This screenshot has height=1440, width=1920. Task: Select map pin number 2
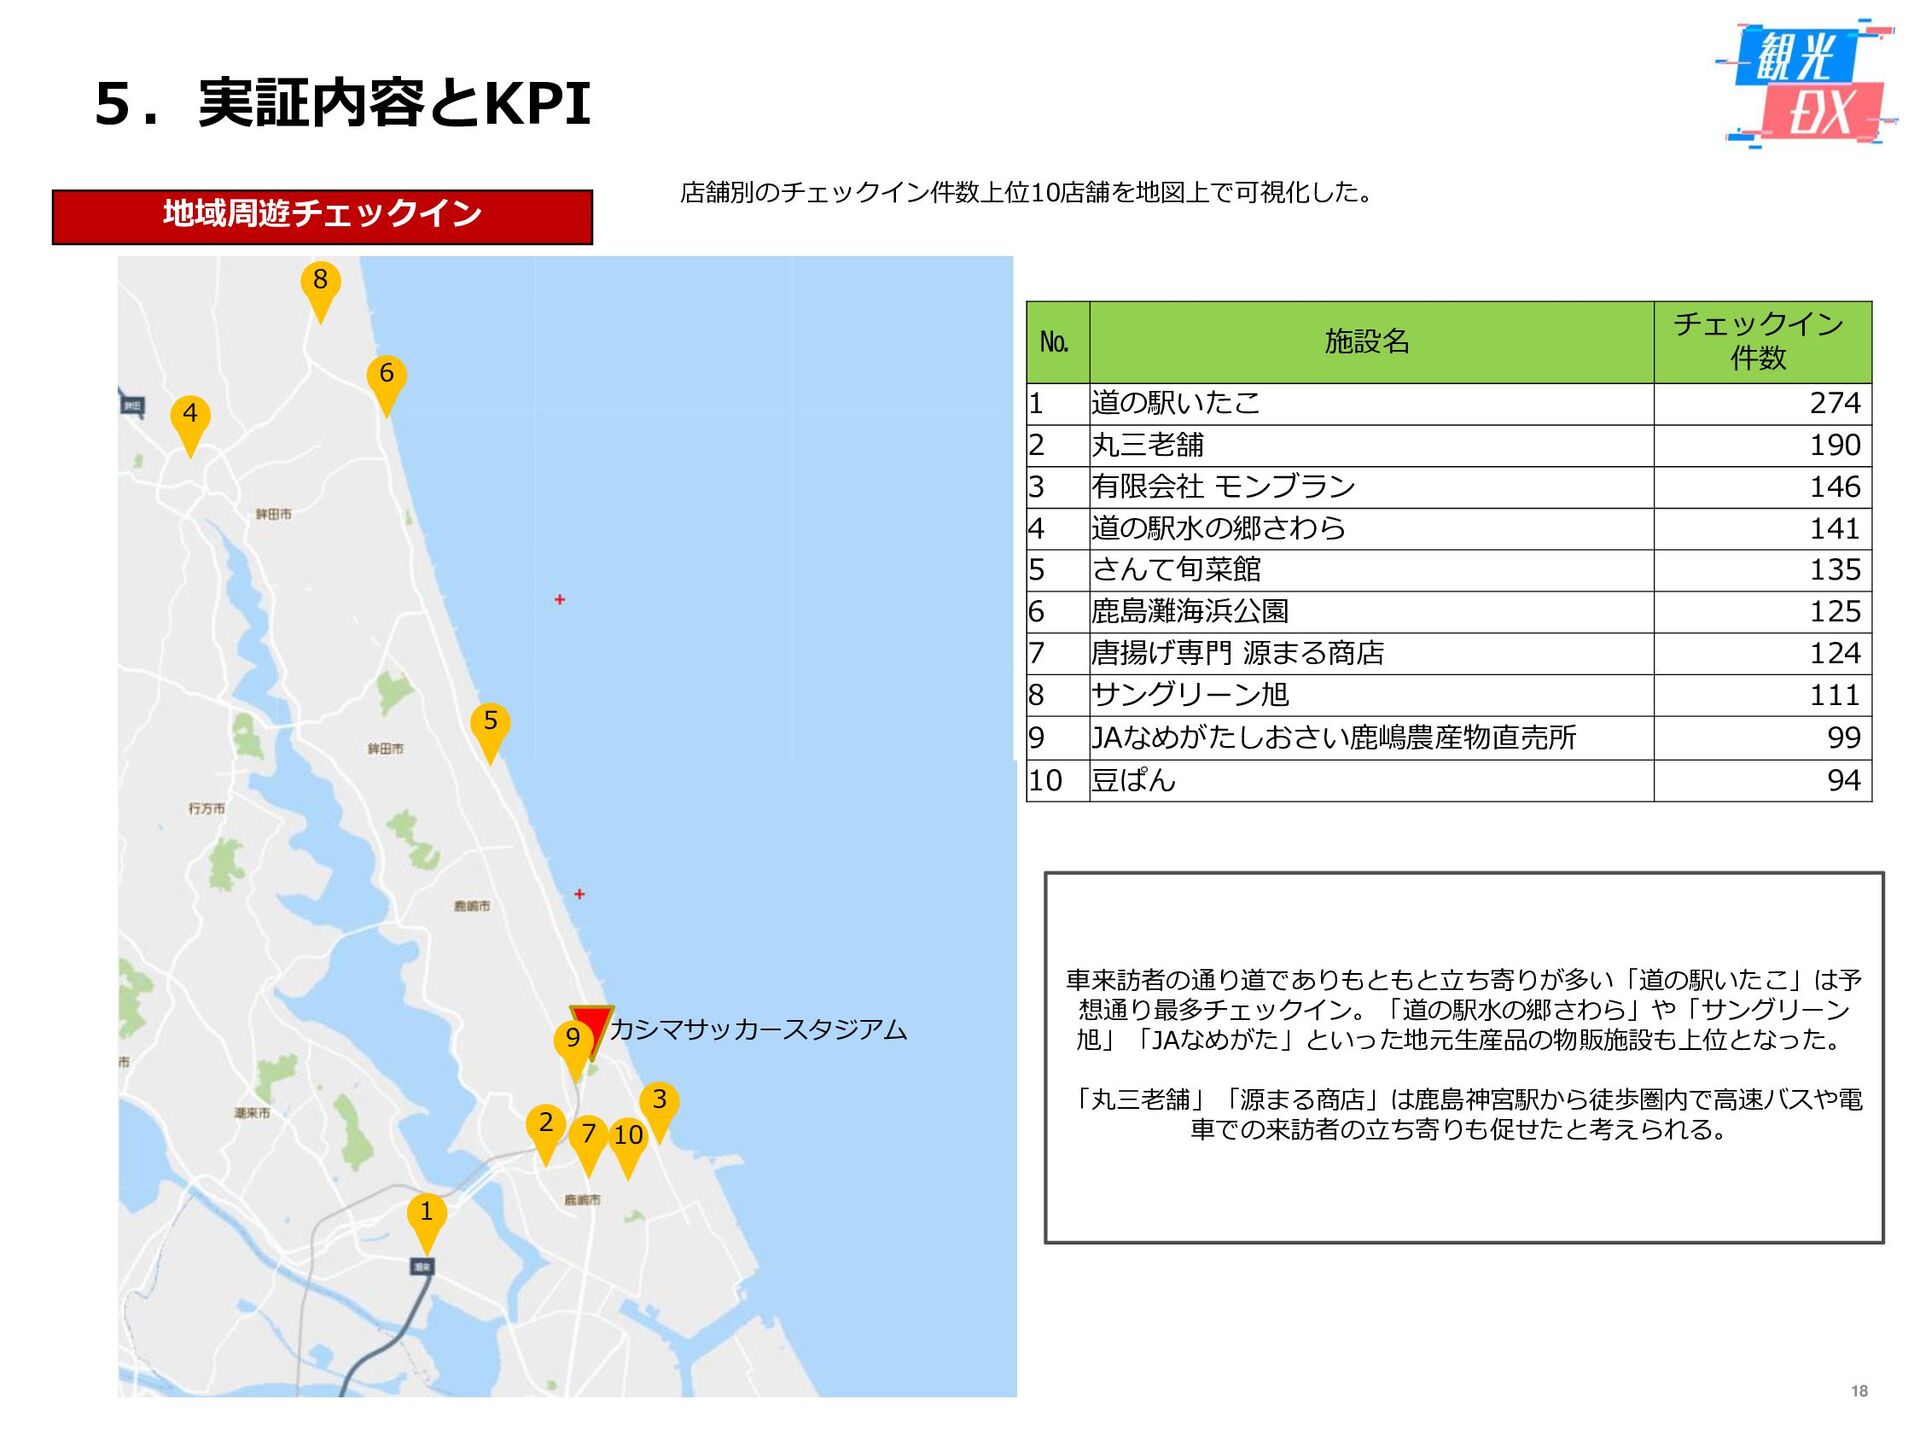(546, 1125)
